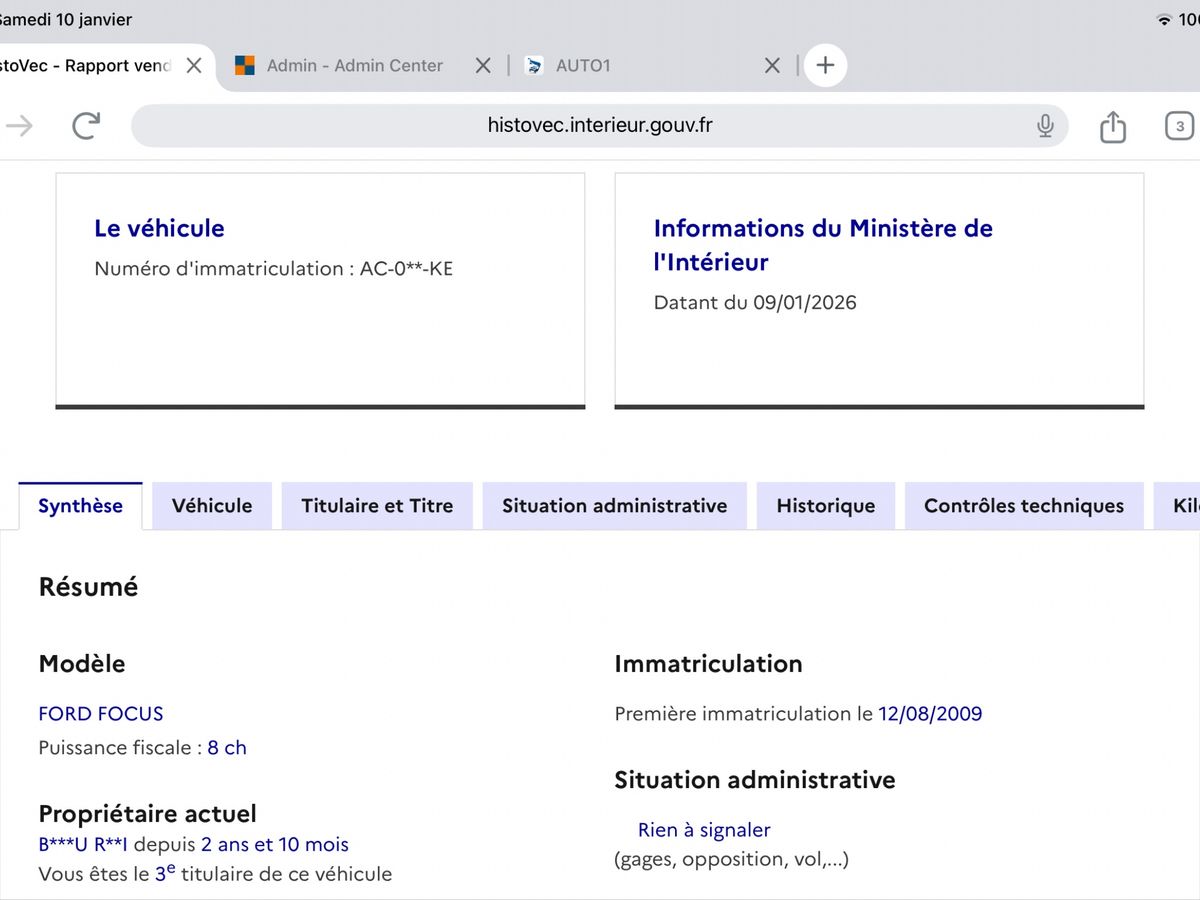Click the histovec.interieur.gouv.fr address field
The image size is (1200, 900).
(599, 125)
